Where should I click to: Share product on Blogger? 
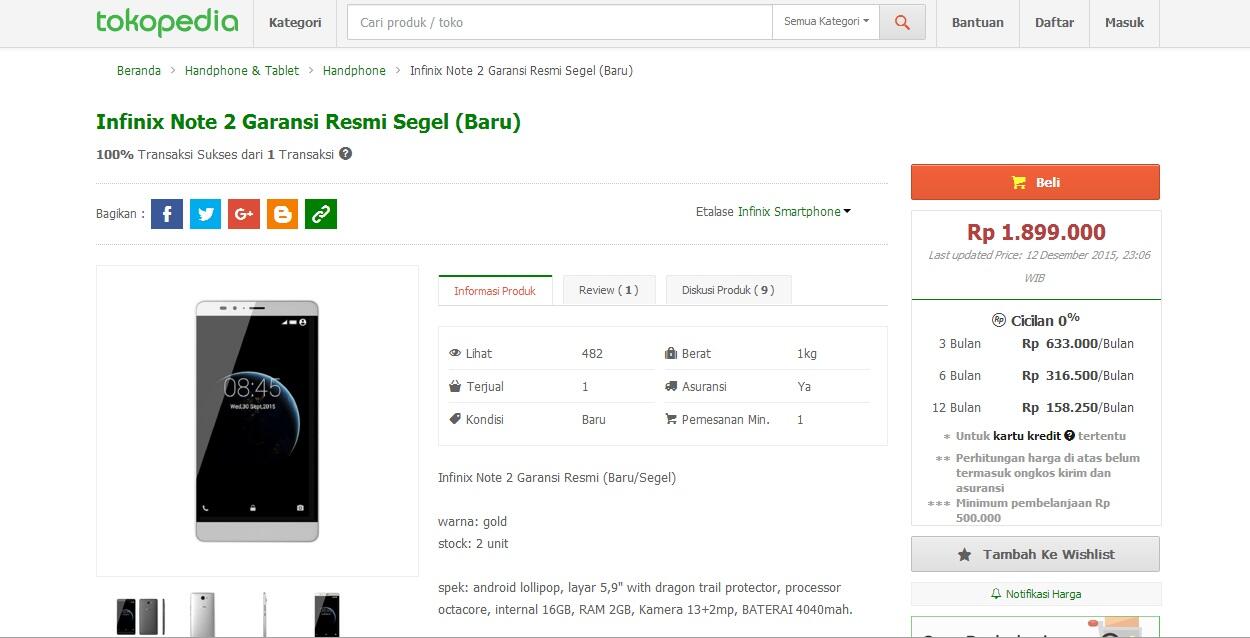(282, 213)
